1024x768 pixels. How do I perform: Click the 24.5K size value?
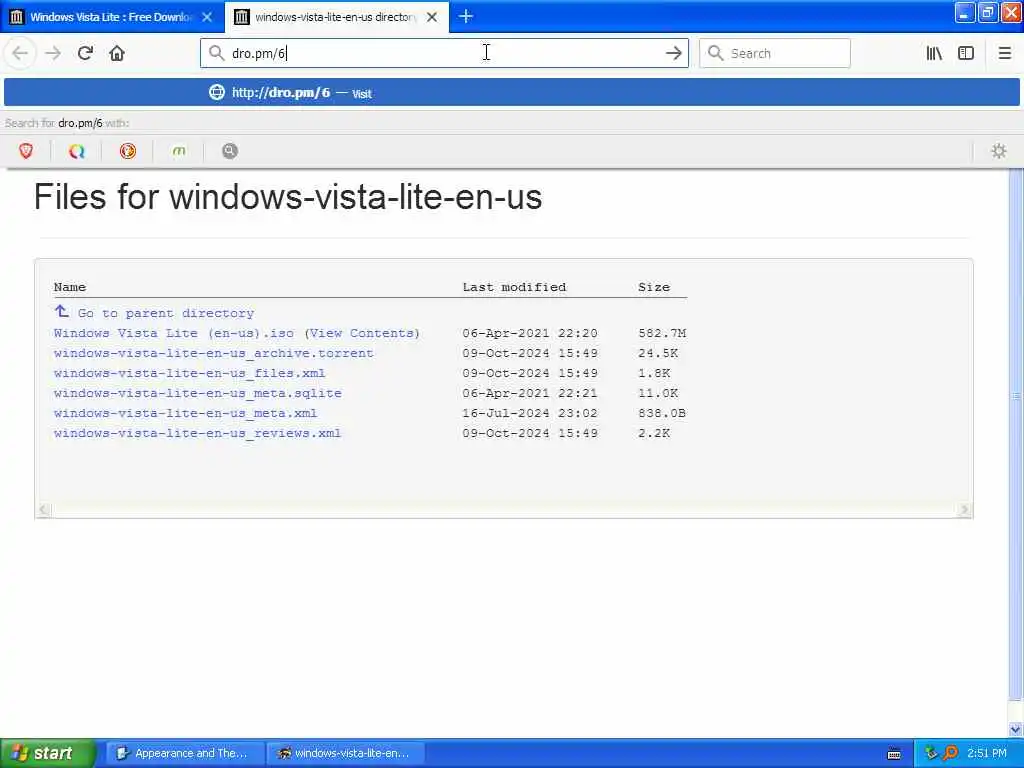[658, 353]
